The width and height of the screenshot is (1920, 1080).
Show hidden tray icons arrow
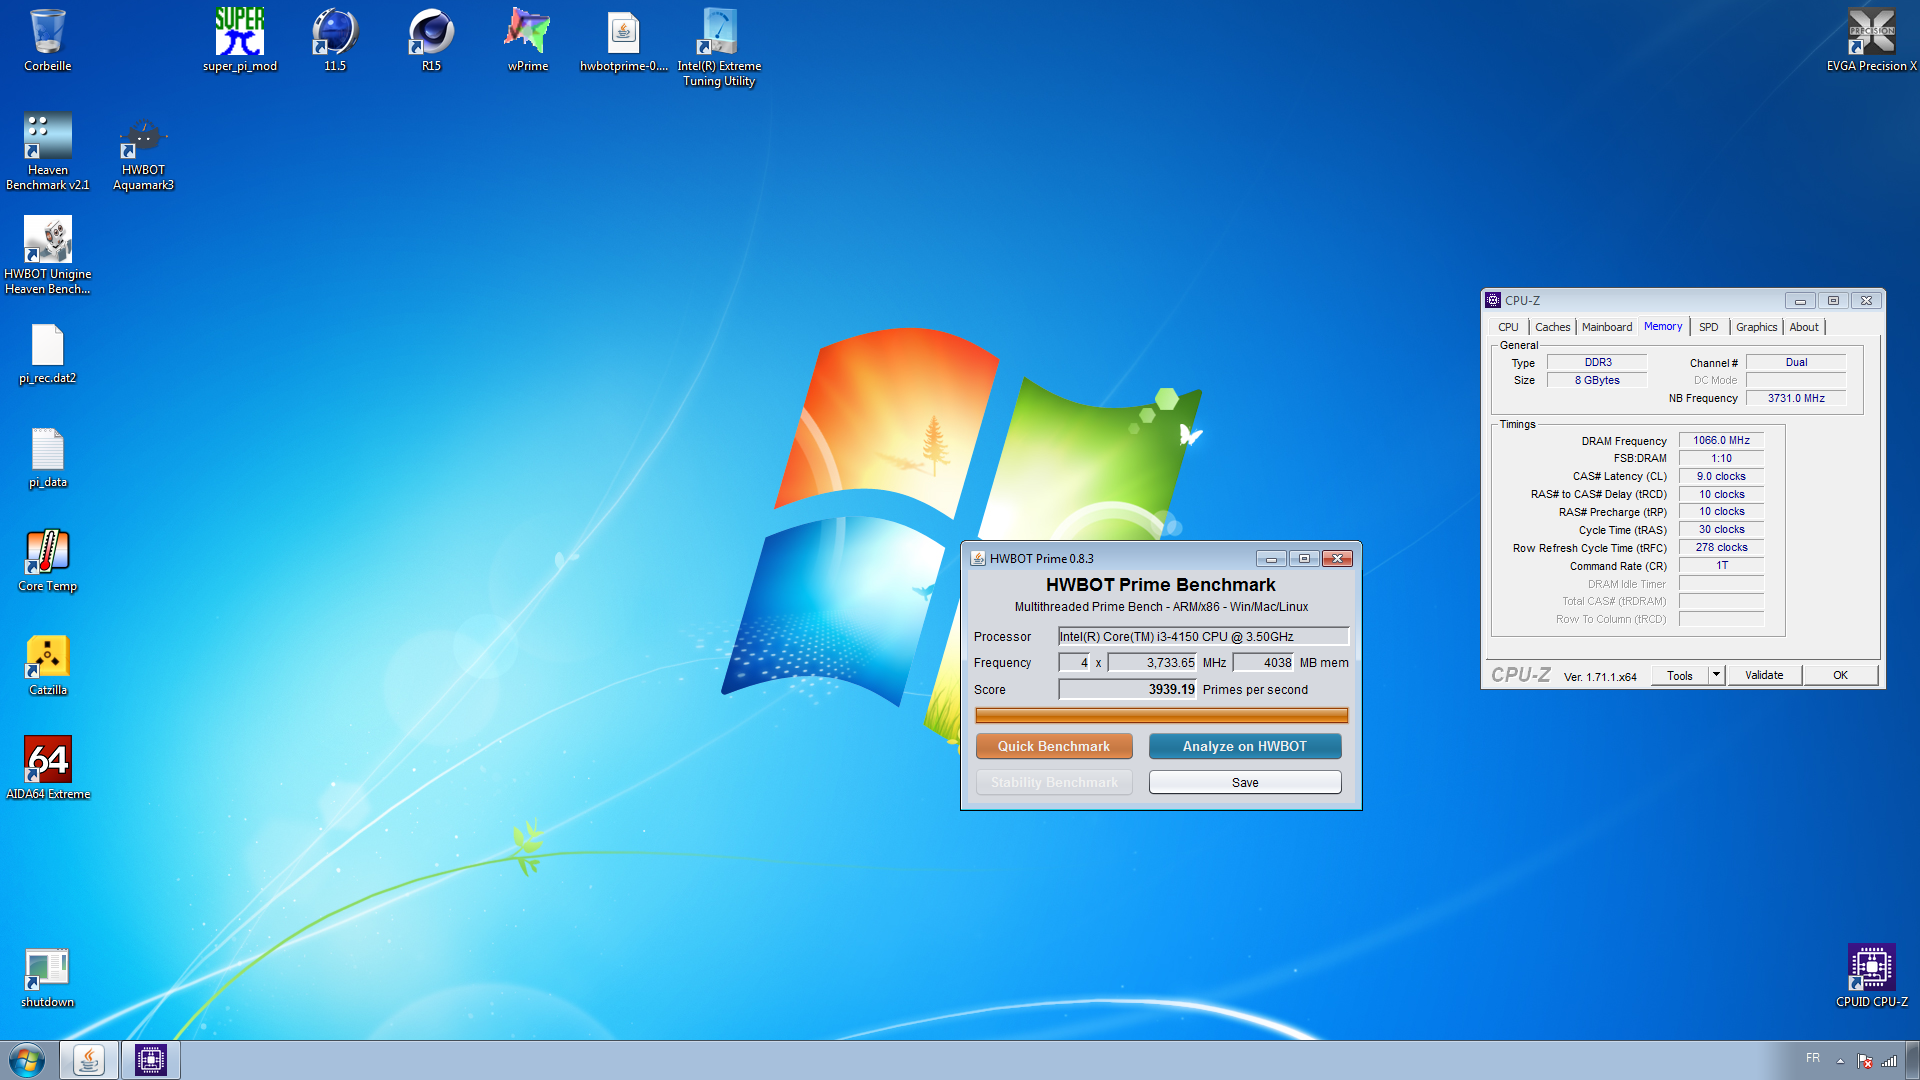(1840, 1061)
